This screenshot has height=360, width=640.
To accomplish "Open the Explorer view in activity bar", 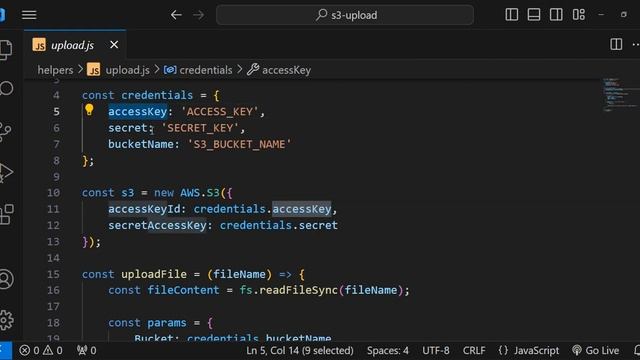I will point(6,49).
